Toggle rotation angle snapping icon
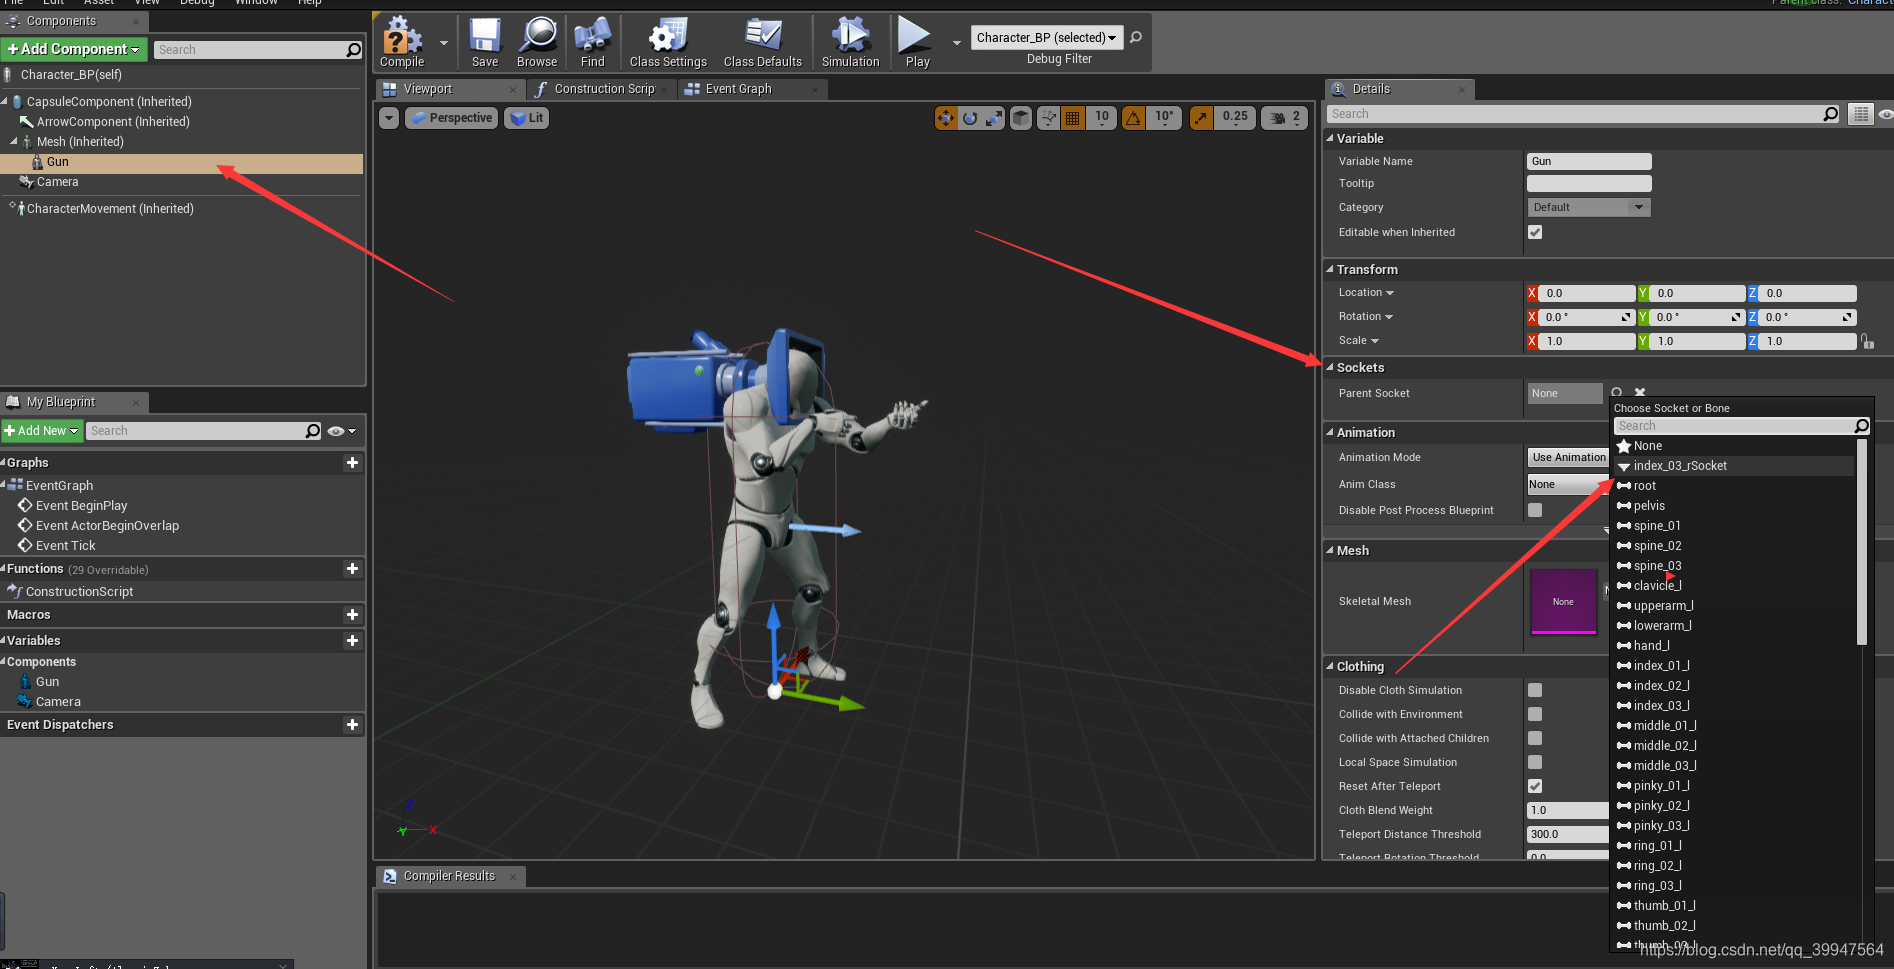The image size is (1894, 969). pyautogui.click(x=1133, y=118)
